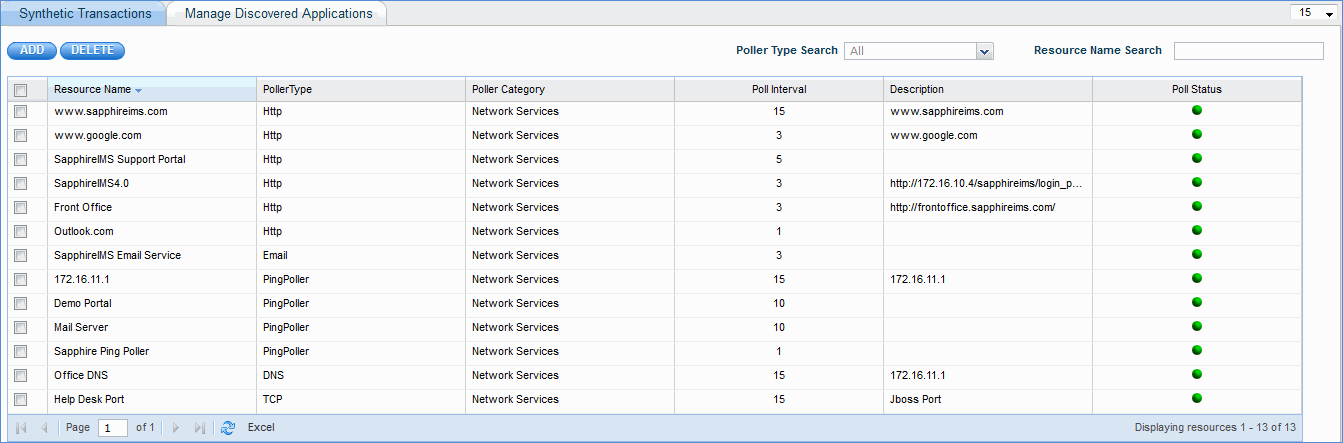Jump to last page arrow icon
Screen dimensions: 1343x443
tap(199, 427)
